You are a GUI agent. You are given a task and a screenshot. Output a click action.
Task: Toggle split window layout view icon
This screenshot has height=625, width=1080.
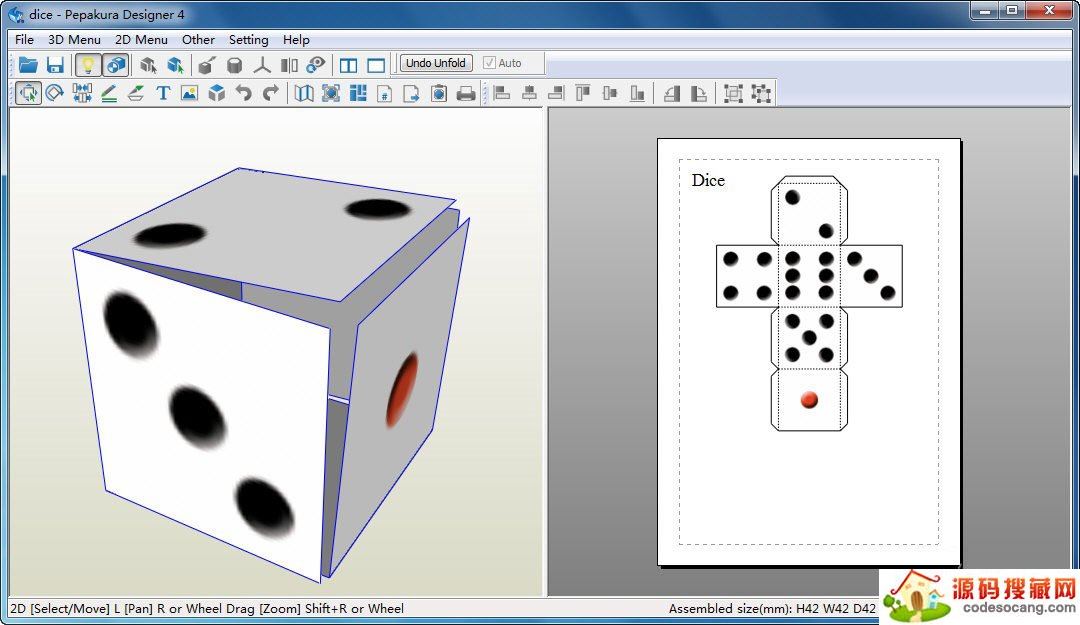[347, 63]
